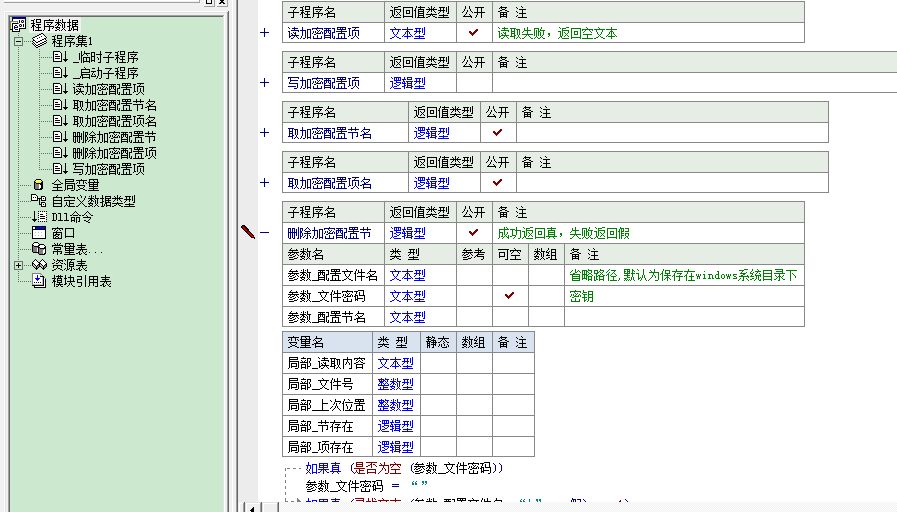Click the 常量表 icon

tap(39, 248)
